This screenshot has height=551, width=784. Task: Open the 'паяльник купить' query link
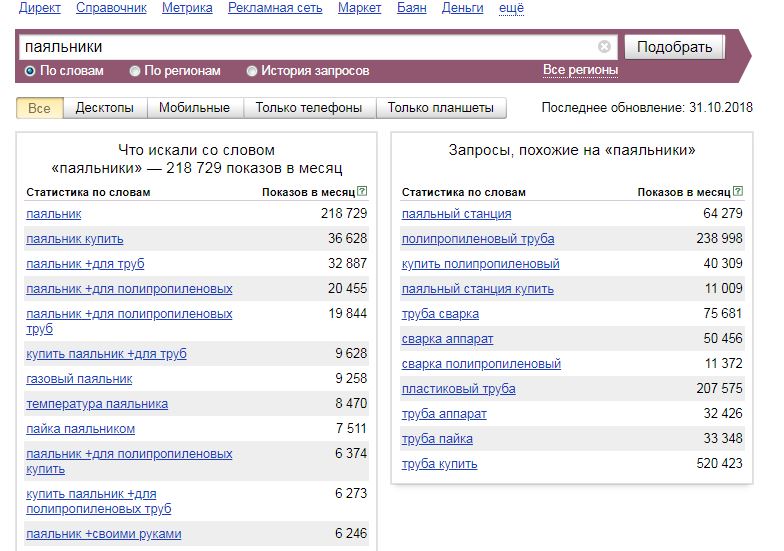click(74, 239)
